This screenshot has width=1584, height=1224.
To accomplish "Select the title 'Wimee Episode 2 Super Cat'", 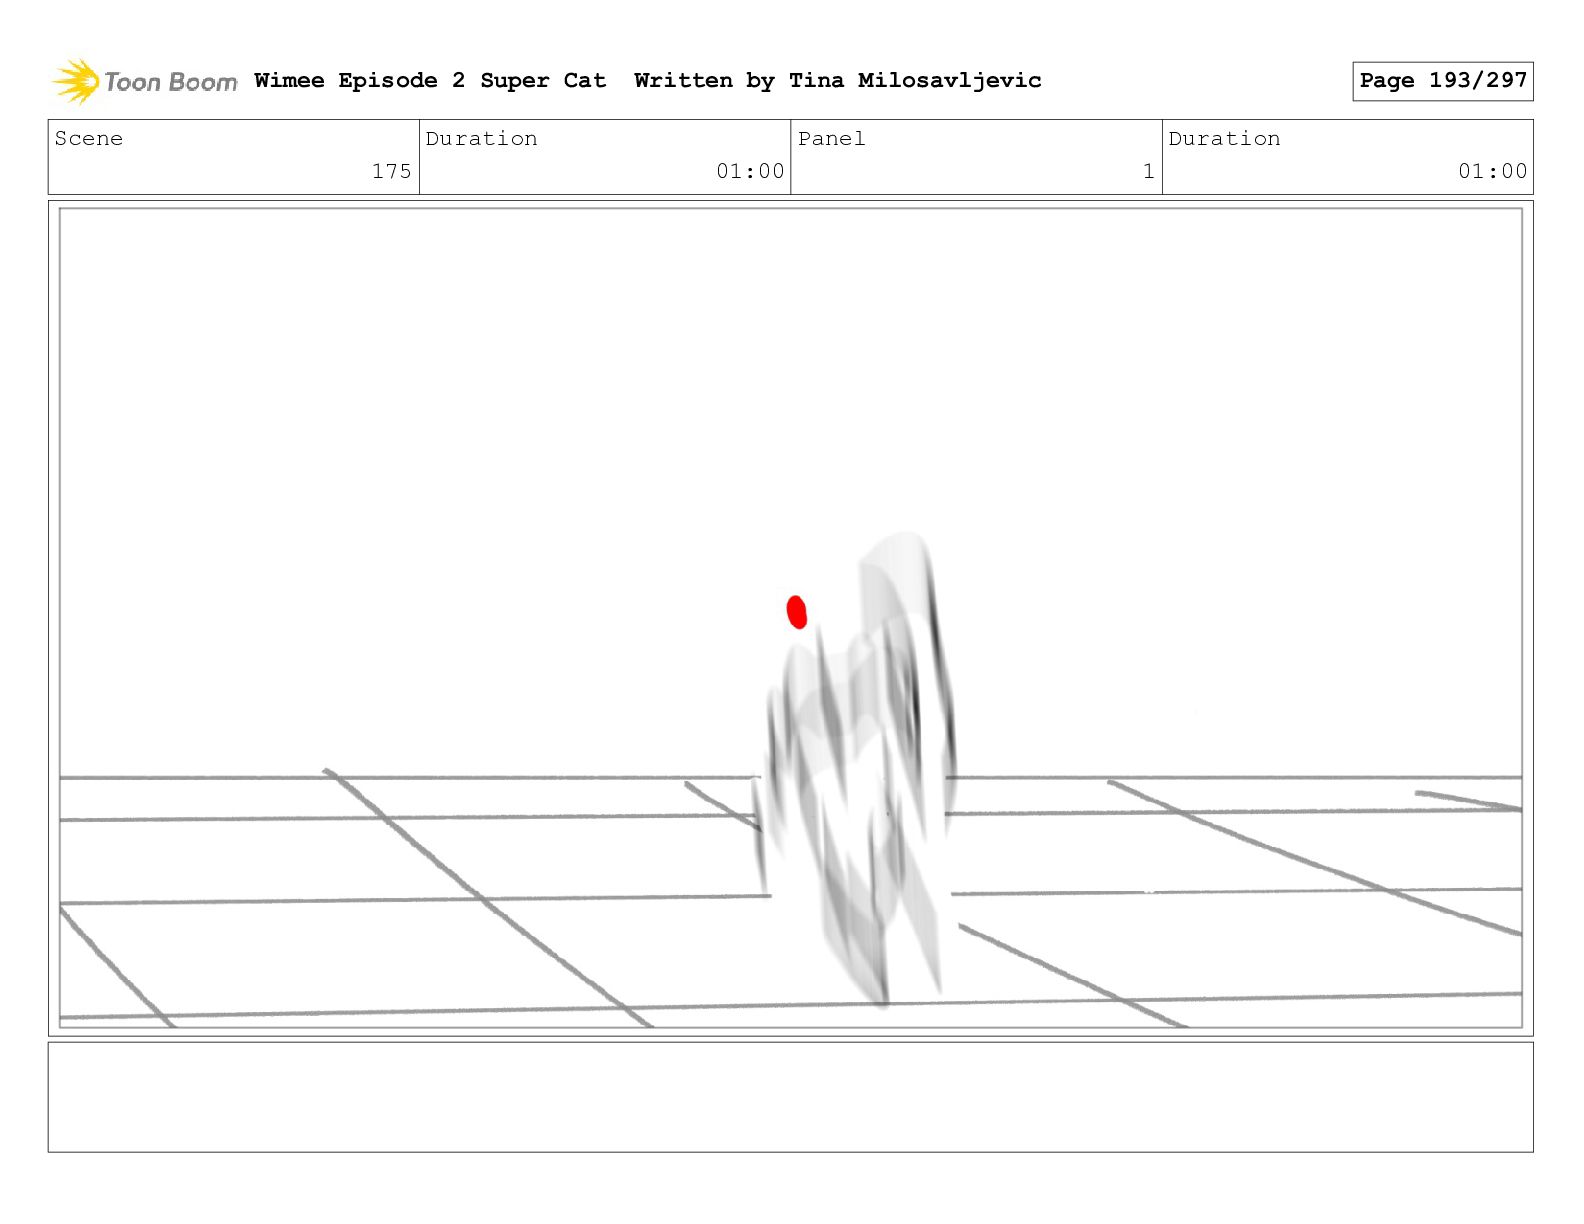I will pyautogui.click(x=430, y=80).
